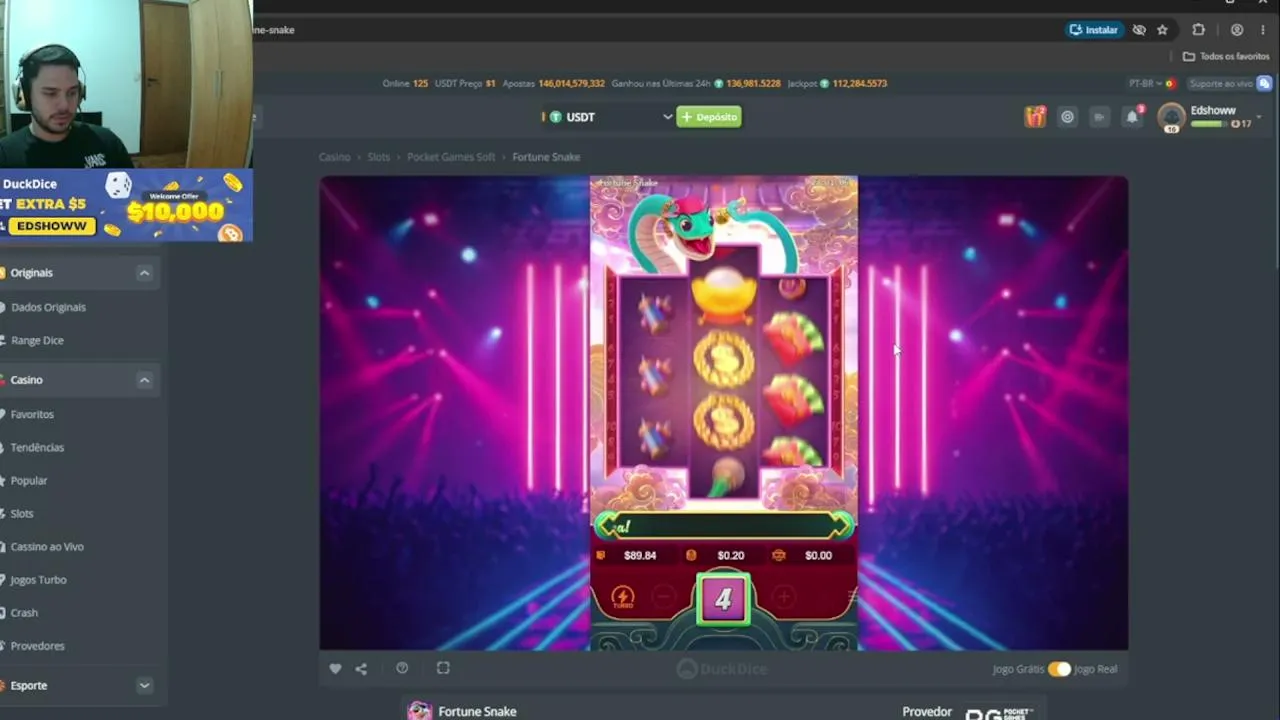Click the PG Pocket Games provider logo
The height and width of the screenshot is (720, 1280).
(998, 713)
